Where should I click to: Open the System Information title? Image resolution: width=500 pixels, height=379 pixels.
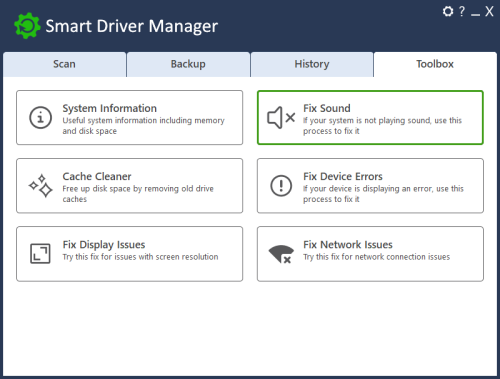click(109, 108)
